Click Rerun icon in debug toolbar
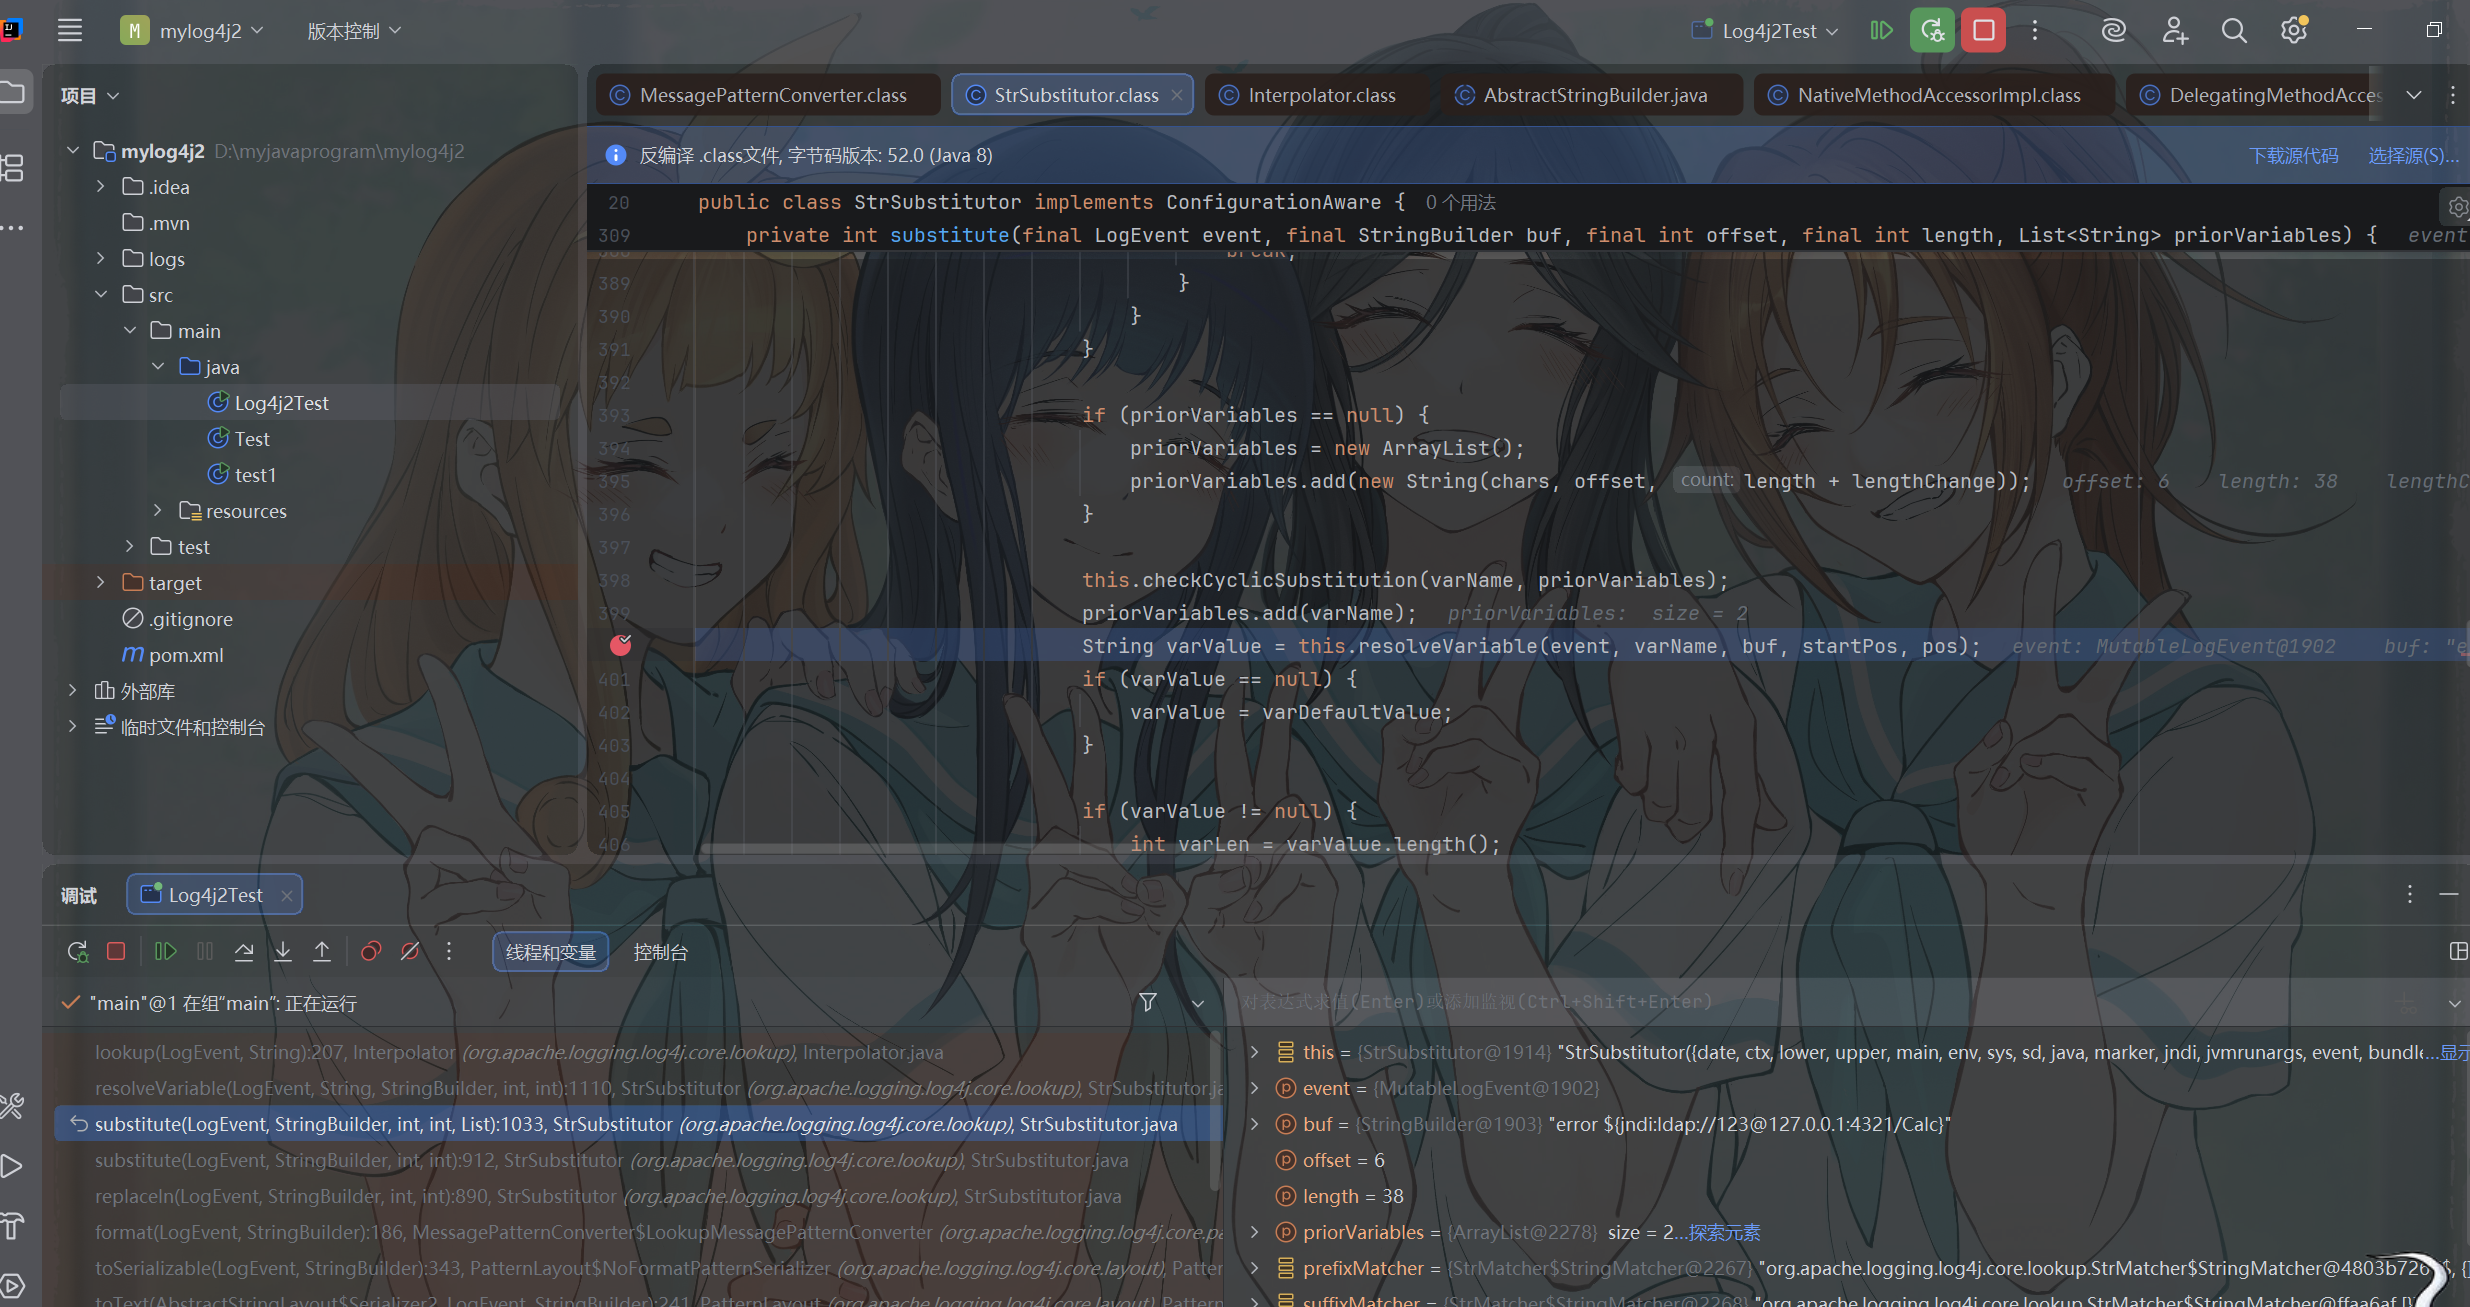Viewport: 2470px width, 1307px height. tap(77, 952)
